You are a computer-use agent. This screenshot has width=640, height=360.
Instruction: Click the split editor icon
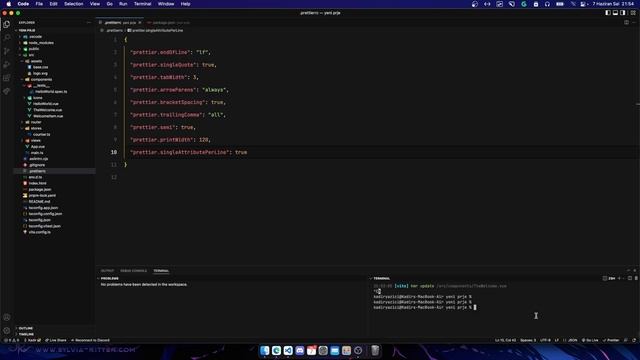click(x=626, y=22)
